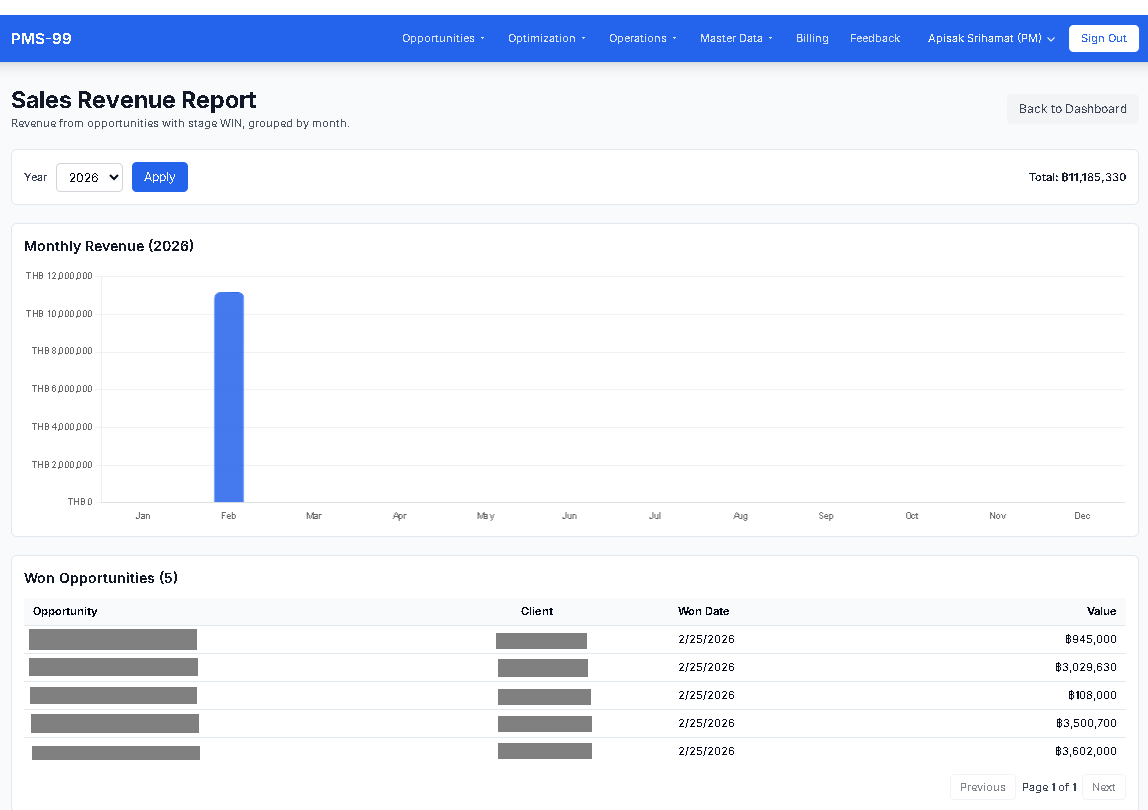Click the February revenue bar
The width and height of the screenshot is (1148, 810).
pyautogui.click(x=229, y=397)
